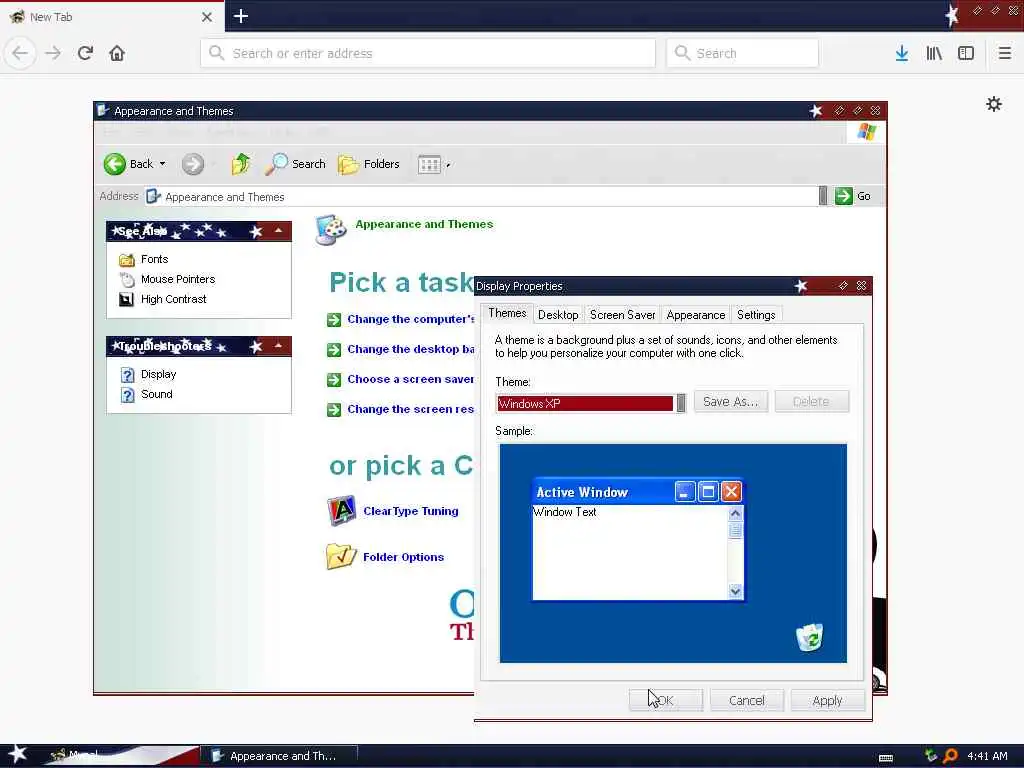Image resolution: width=1024 pixels, height=768 pixels.
Task: Switch to the Themes tab
Action: (507, 313)
